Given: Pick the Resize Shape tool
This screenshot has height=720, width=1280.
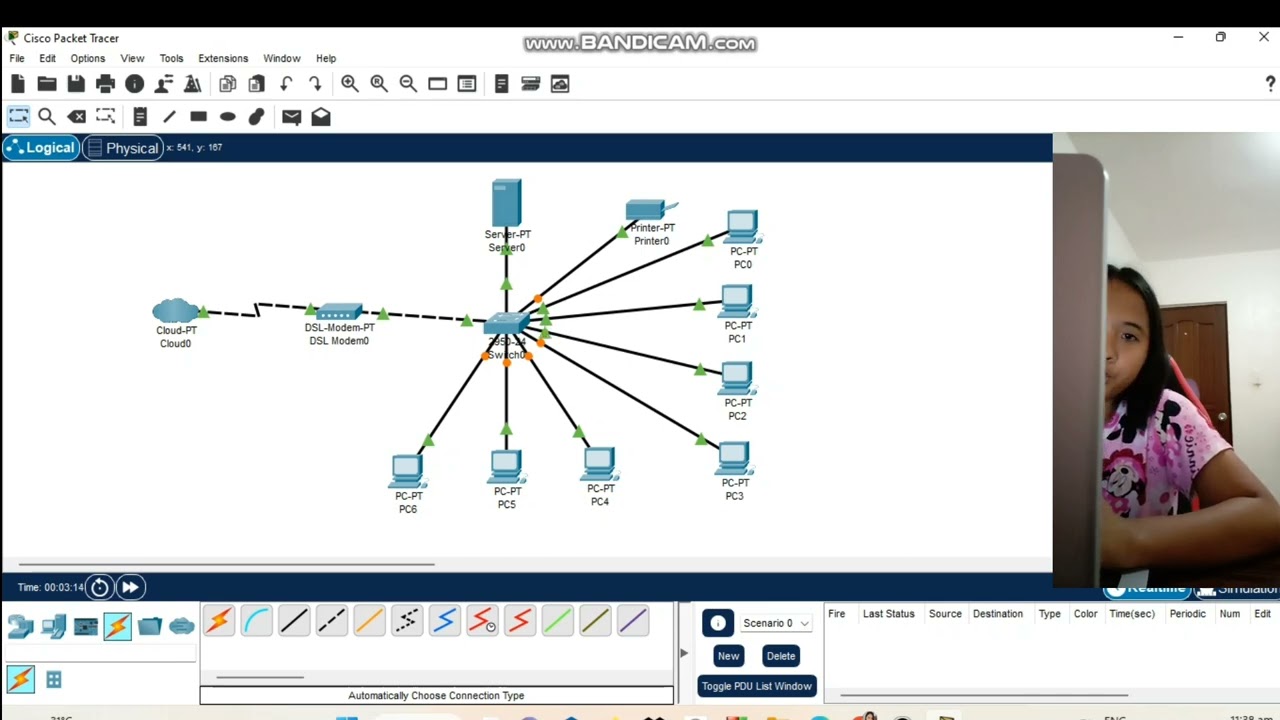Looking at the screenshot, I should tap(105, 117).
